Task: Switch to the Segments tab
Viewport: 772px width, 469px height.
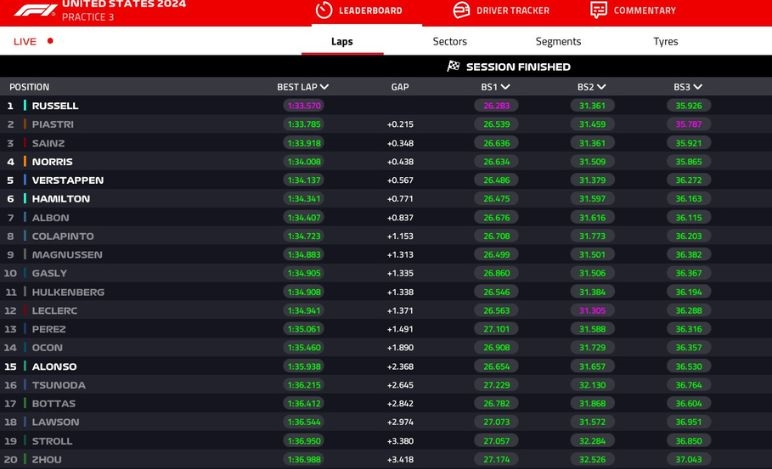Action: pos(558,42)
